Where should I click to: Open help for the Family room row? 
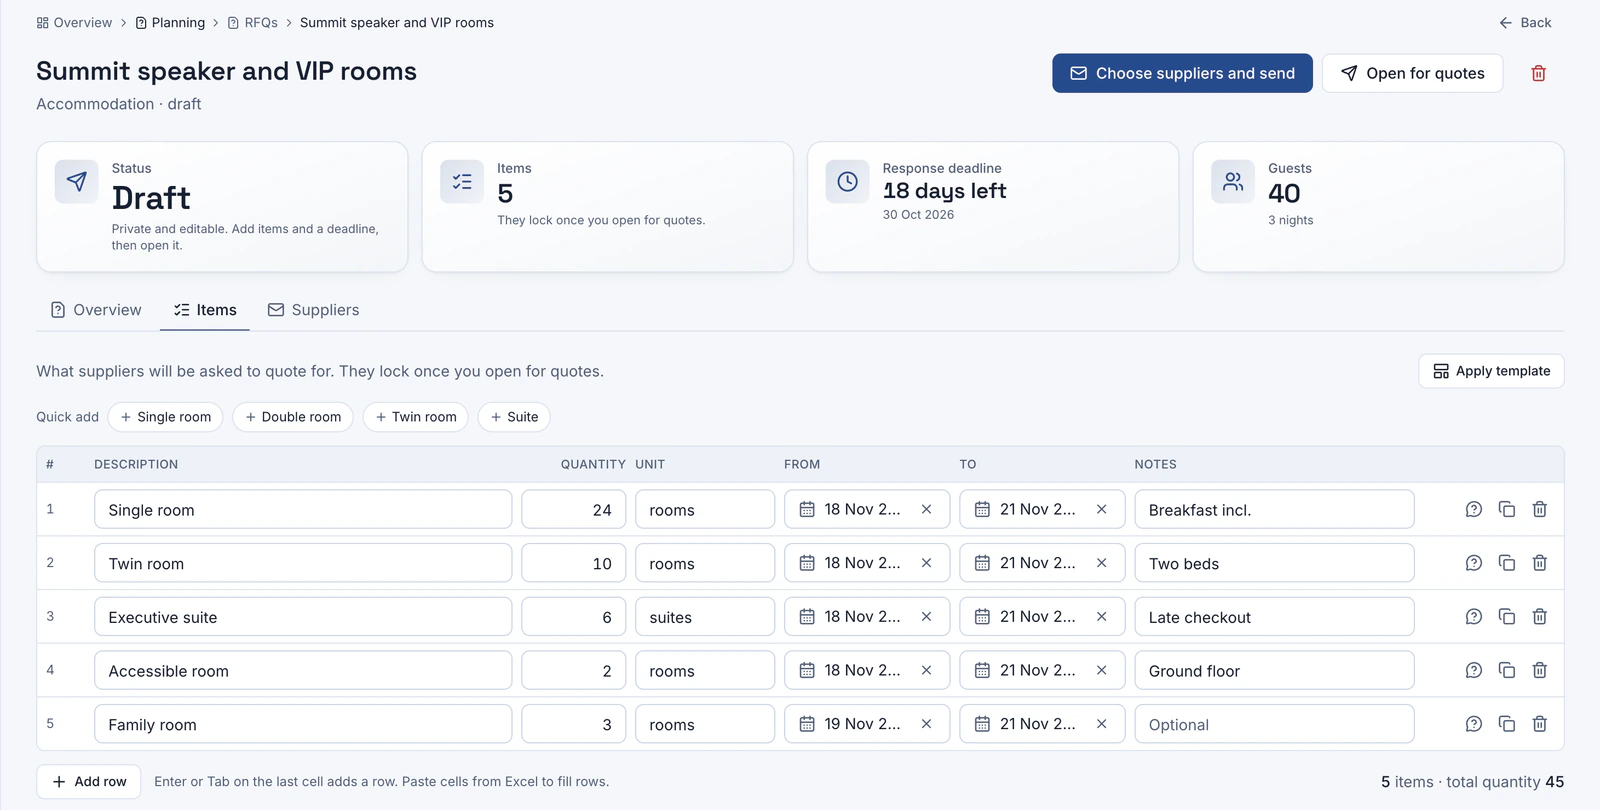pos(1473,724)
